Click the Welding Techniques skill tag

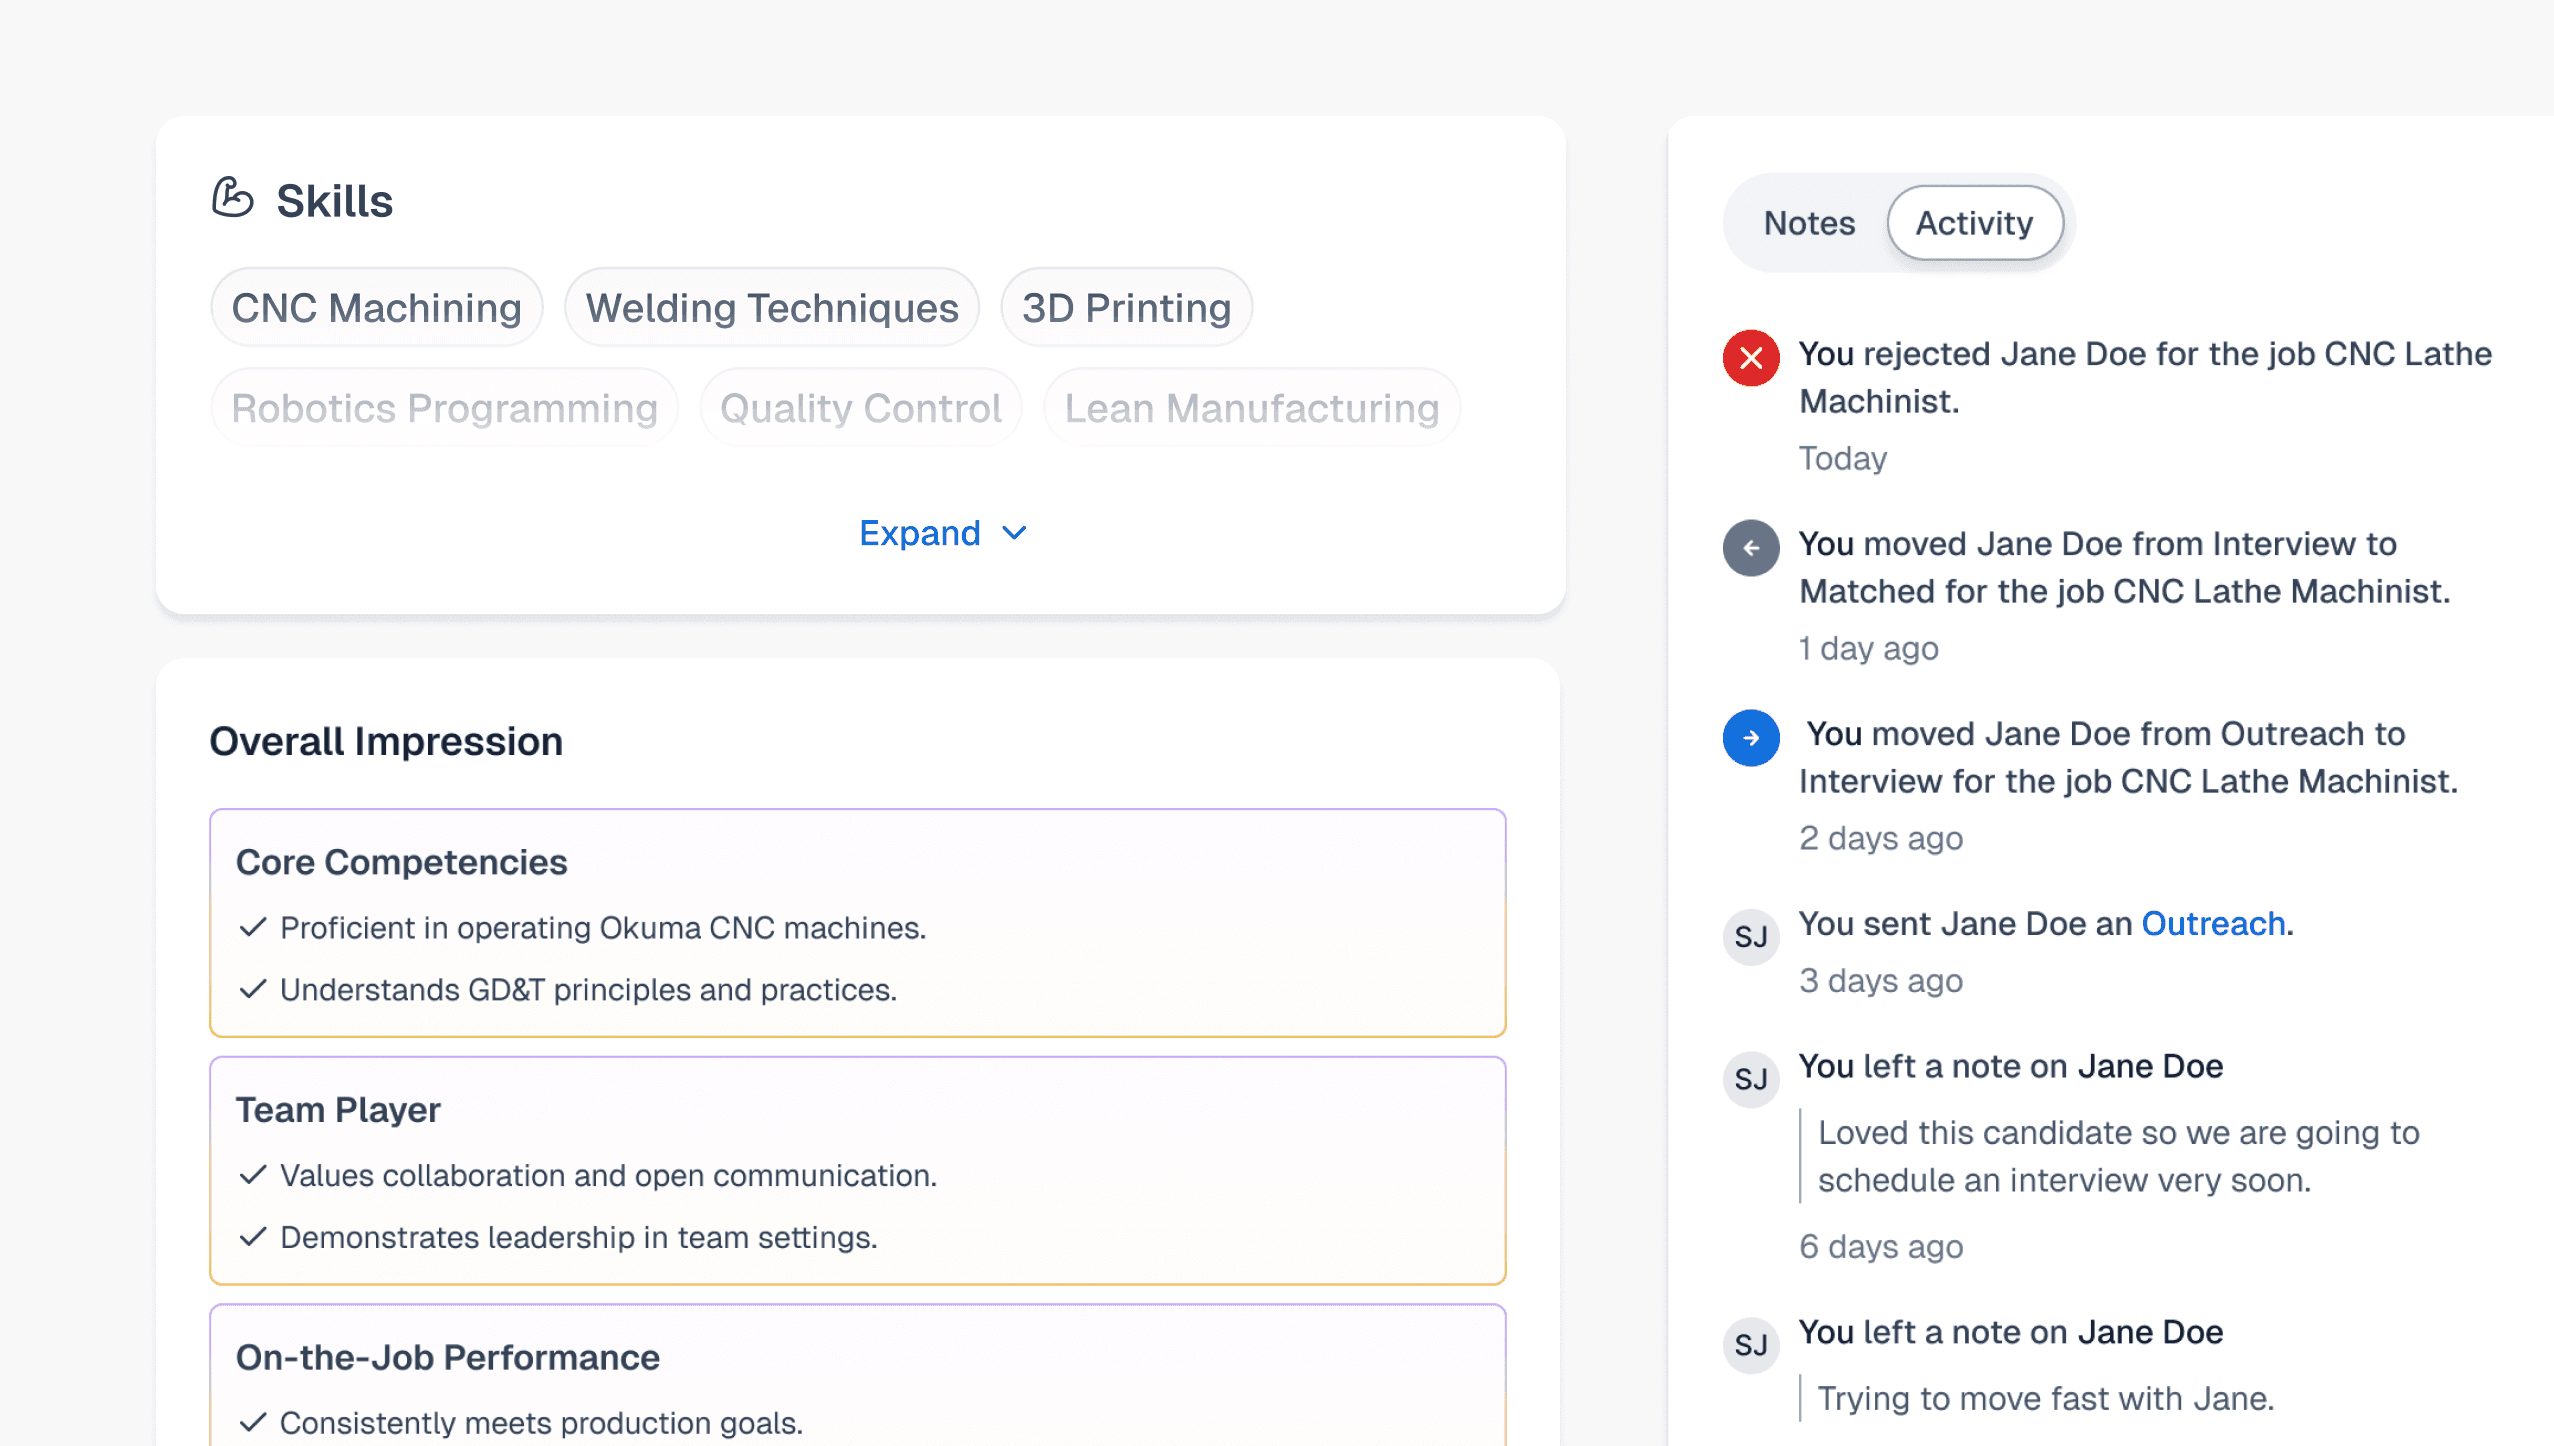point(771,308)
